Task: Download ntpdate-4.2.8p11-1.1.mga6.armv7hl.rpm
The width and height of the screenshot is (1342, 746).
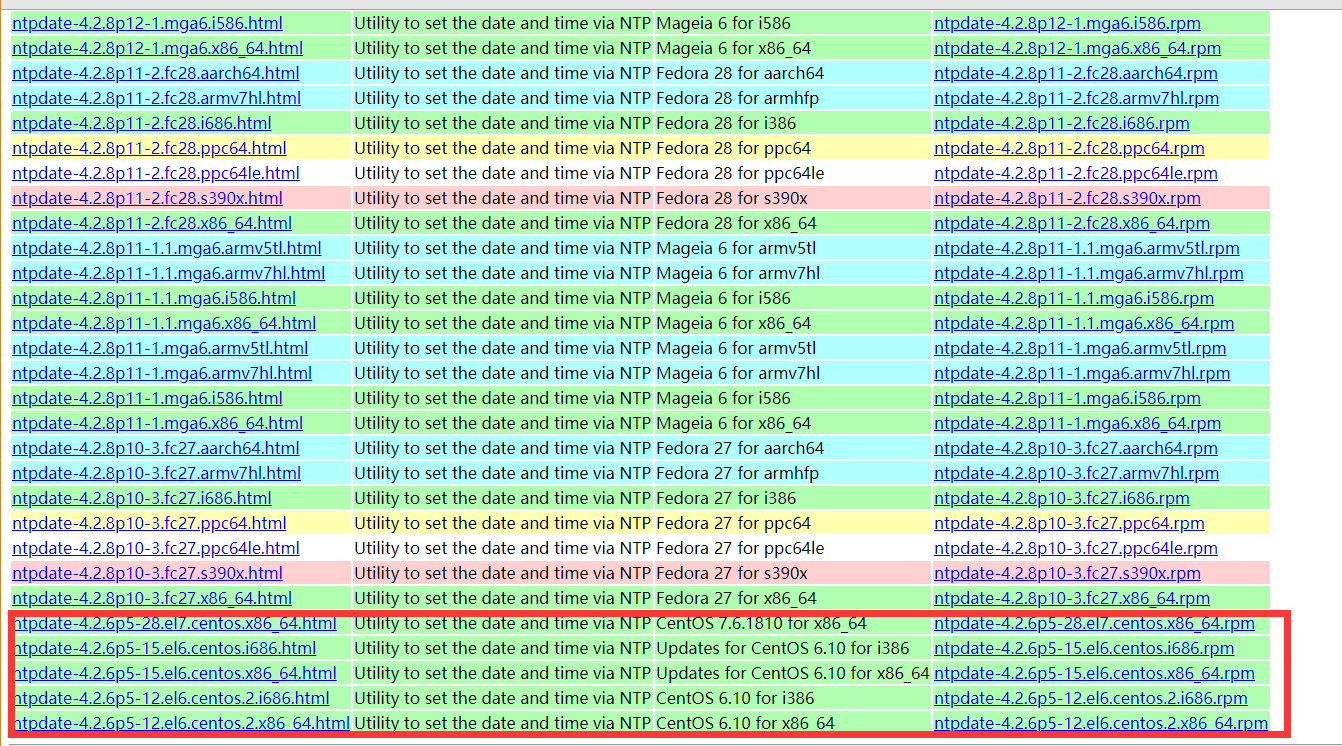Action: (x=1089, y=273)
